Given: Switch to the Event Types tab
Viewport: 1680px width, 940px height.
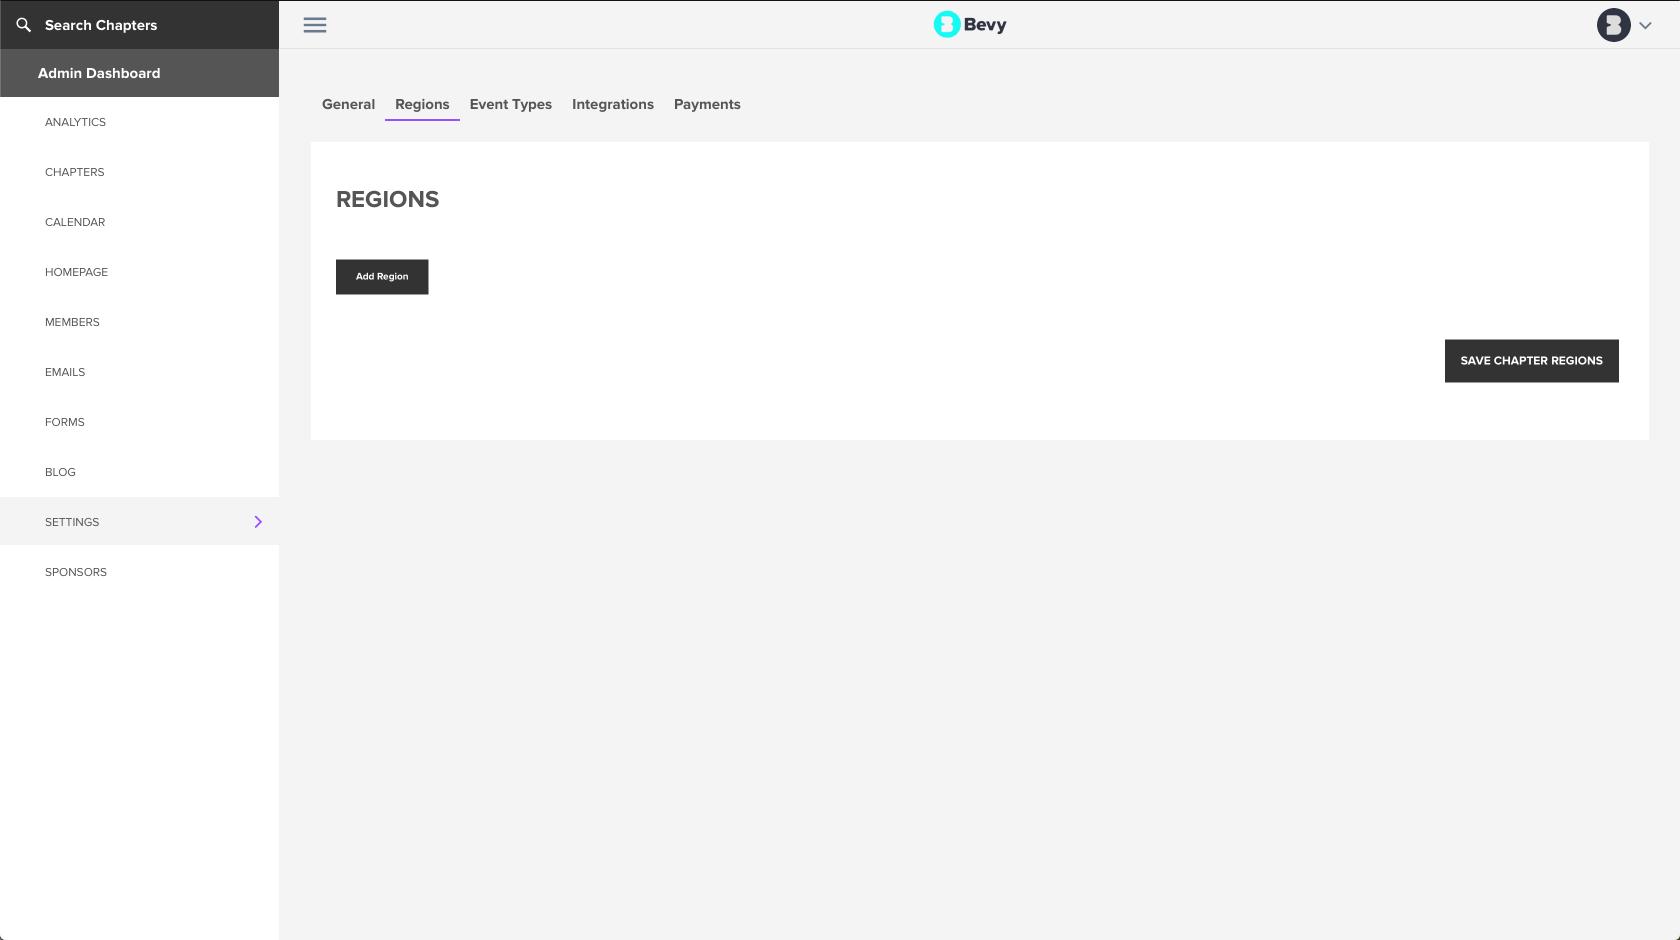Looking at the screenshot, I should tap(511, 104).
